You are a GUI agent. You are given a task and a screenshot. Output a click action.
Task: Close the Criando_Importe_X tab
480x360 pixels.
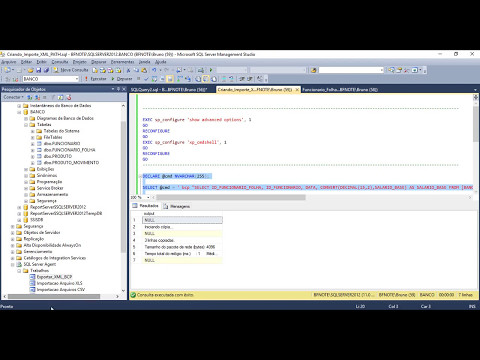297,90
